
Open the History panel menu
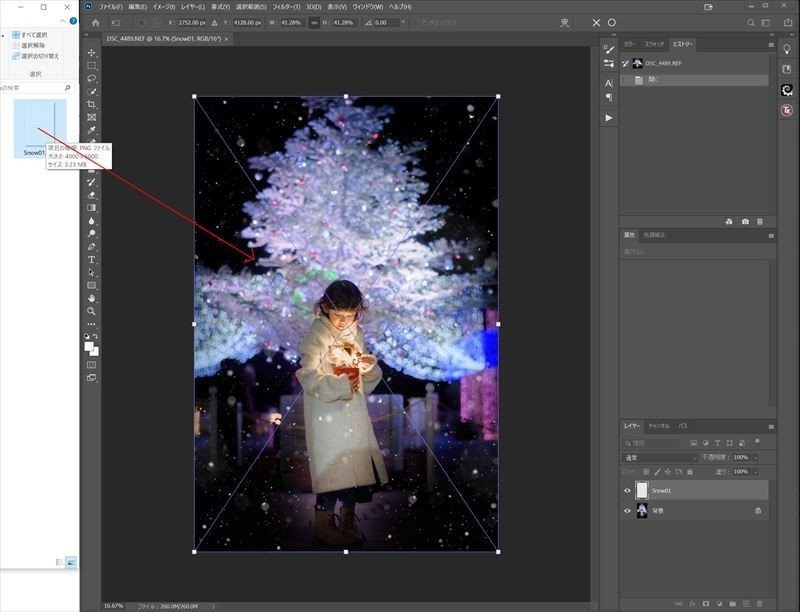point(771,45)
